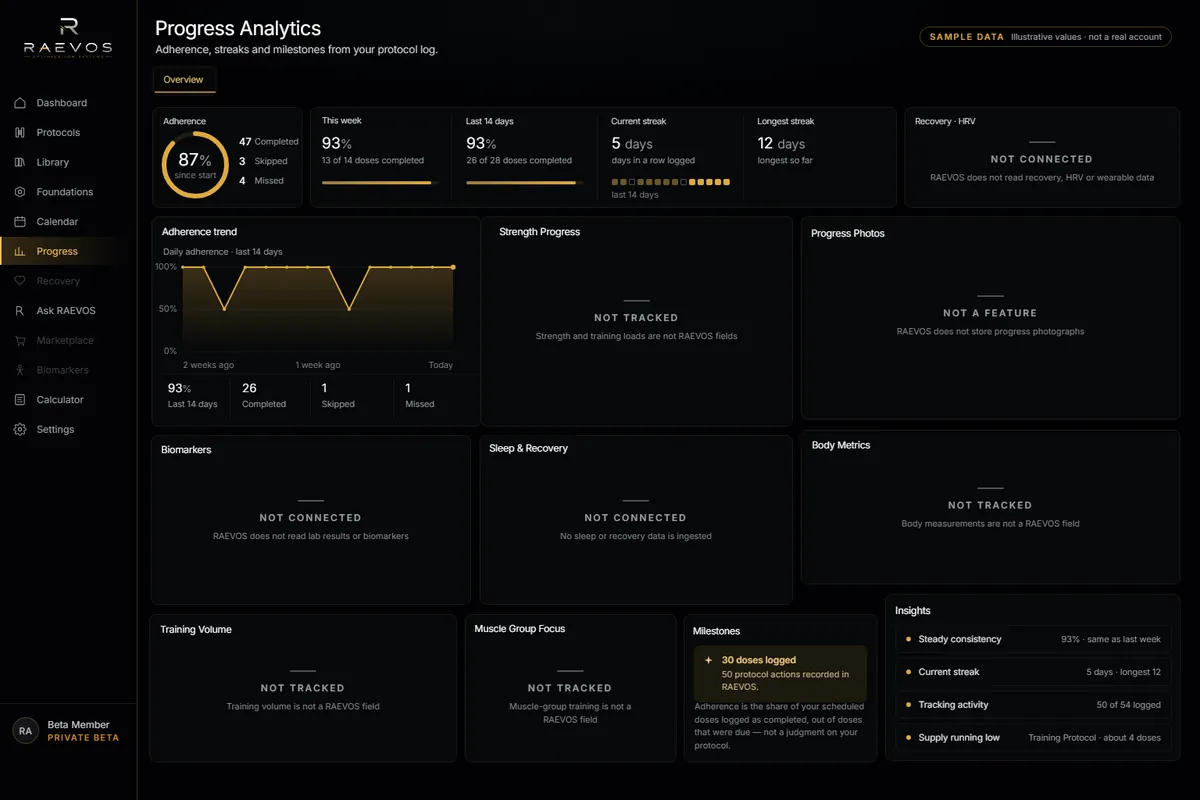Click the Calendar sidebar icon

[20, 221]
